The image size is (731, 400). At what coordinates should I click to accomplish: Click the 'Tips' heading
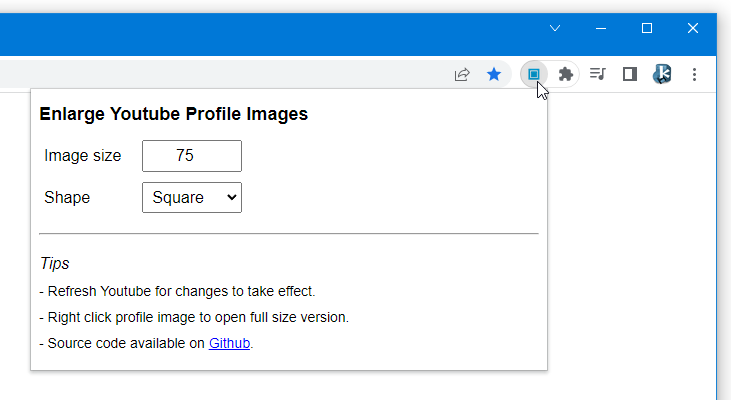tap(55, 263)
